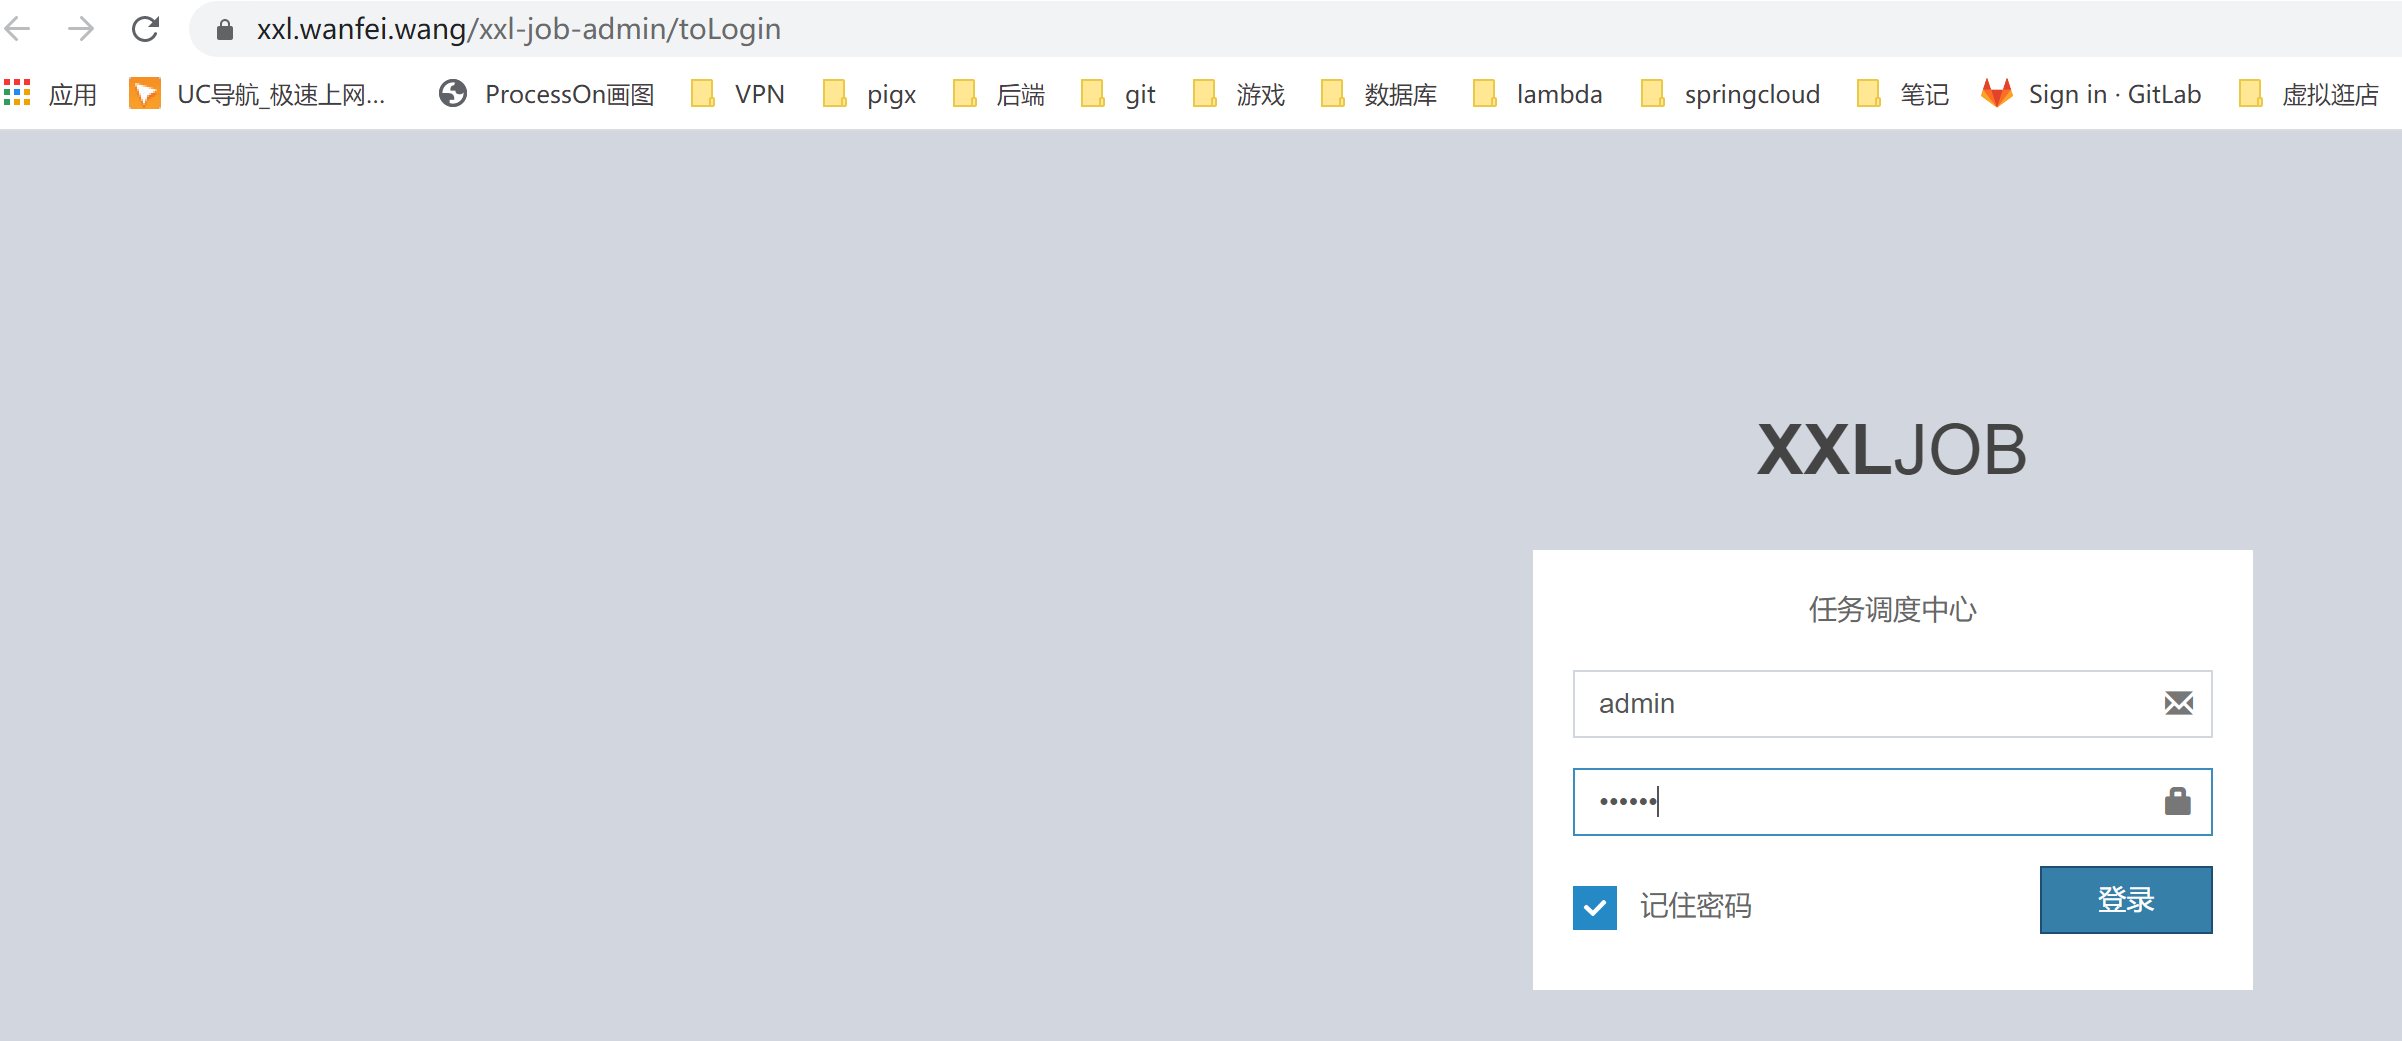Click the browser forward arrow

[81, 29]
